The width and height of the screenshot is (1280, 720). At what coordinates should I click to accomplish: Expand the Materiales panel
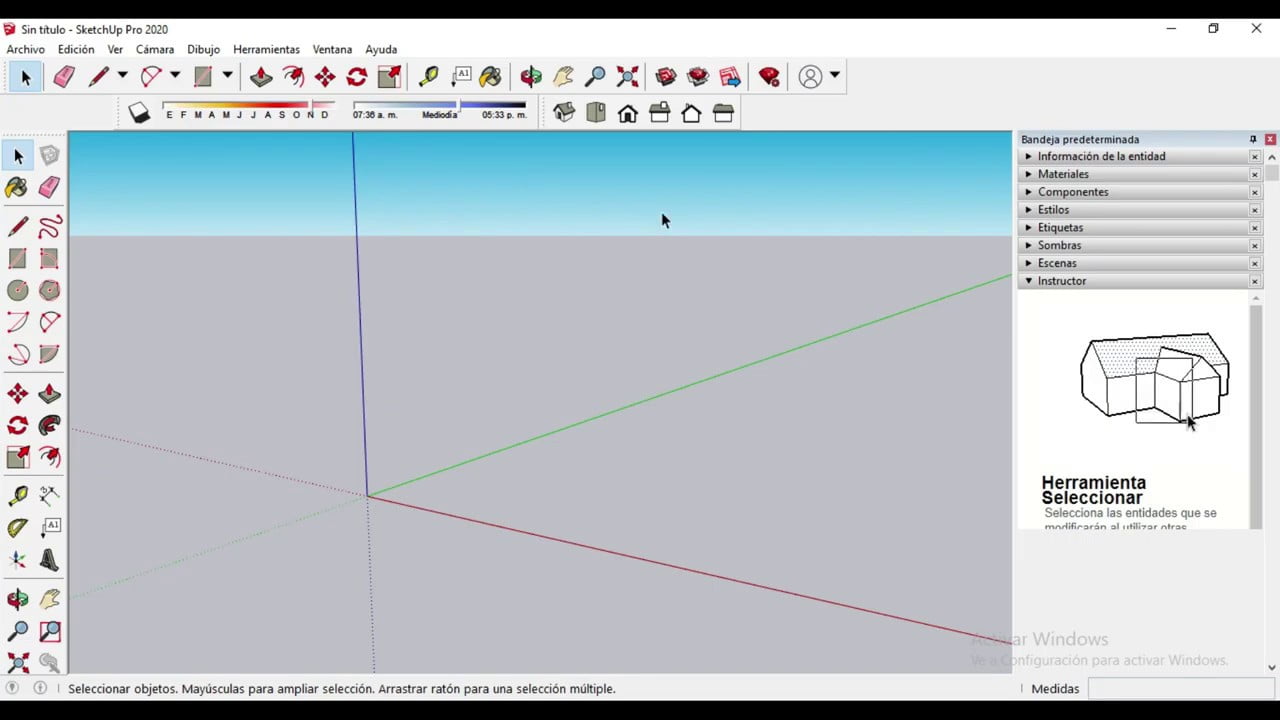point(1028,174)
